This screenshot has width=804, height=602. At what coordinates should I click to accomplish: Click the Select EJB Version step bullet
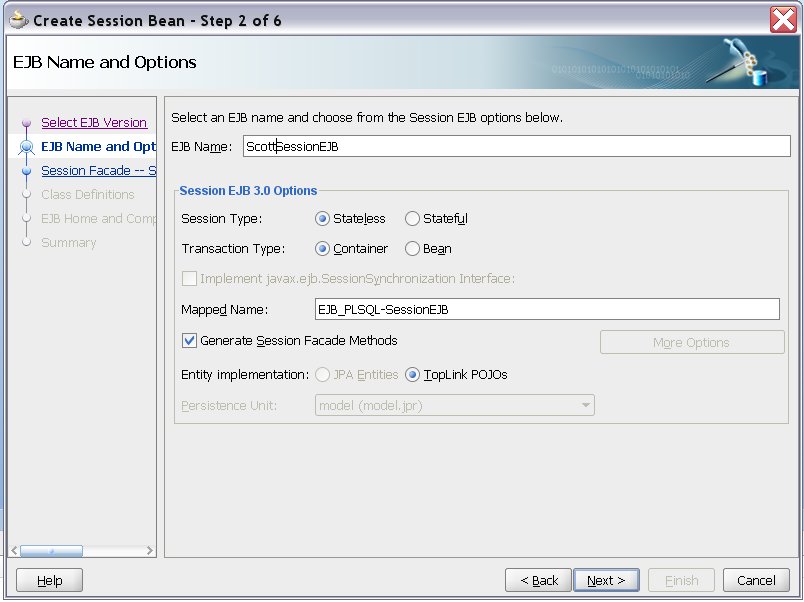[27, 123]
